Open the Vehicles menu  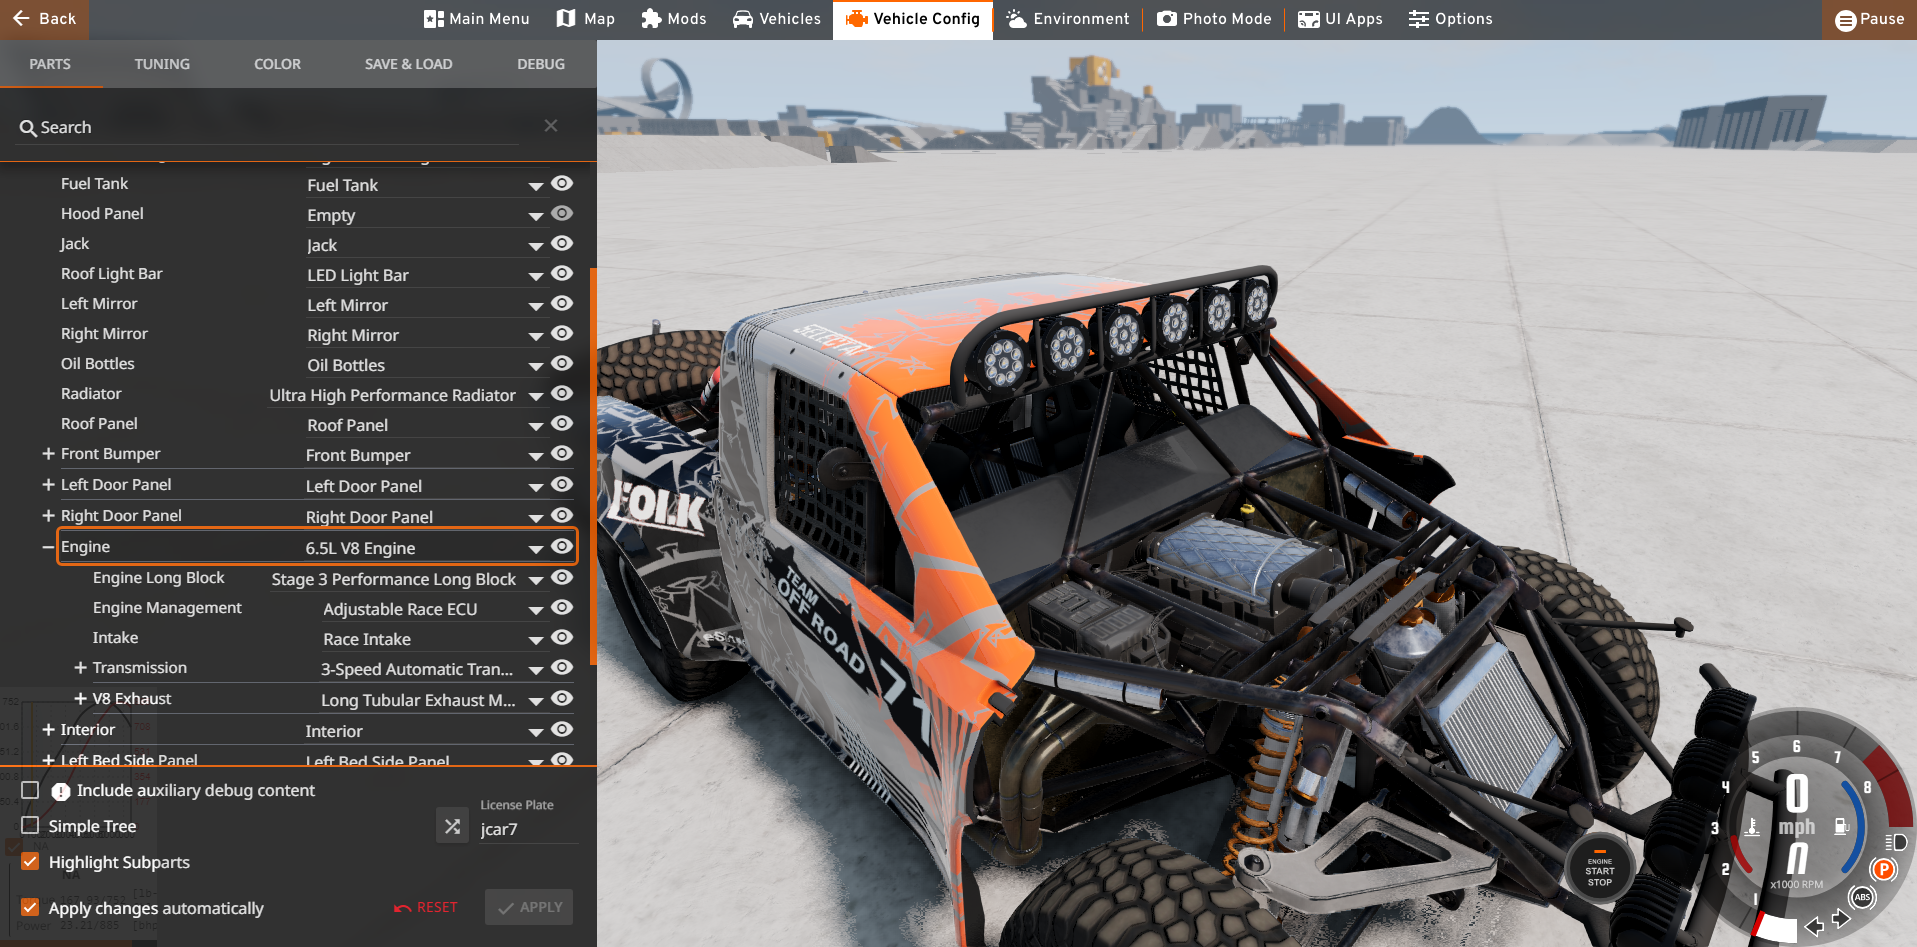point(777,19)
